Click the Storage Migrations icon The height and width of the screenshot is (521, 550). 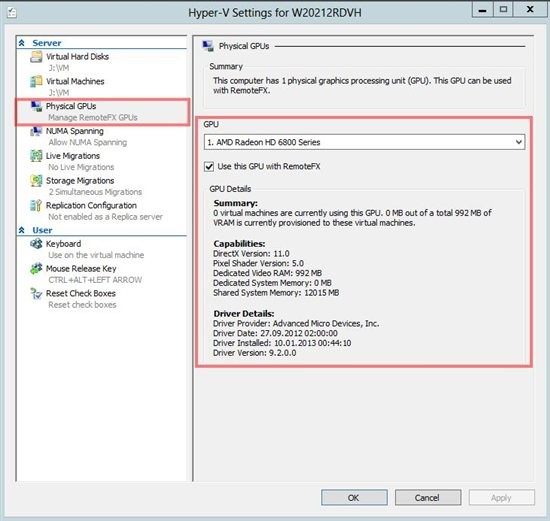(x=36, y=181)
